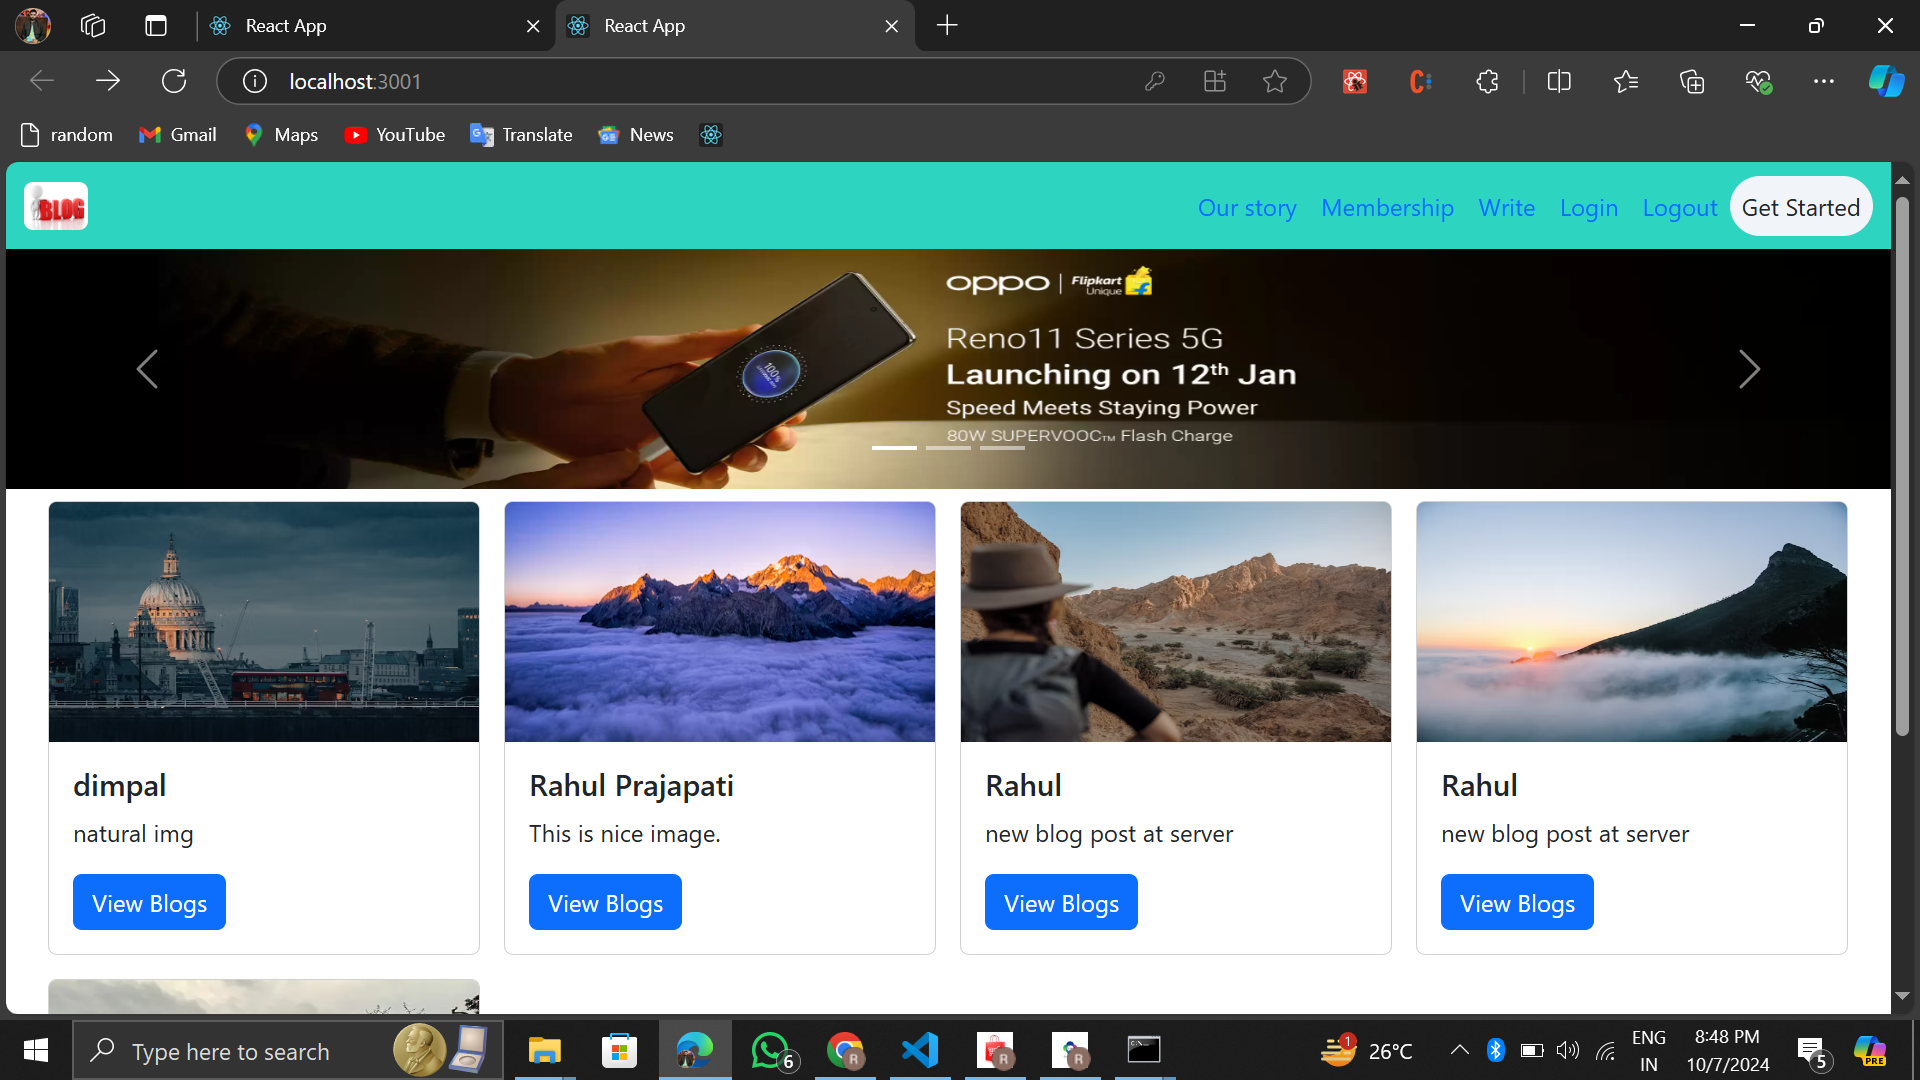The height and width of the screenshot is (1080, 1920).
Task: Open the News bookmark
Action: tap(636, 135)
